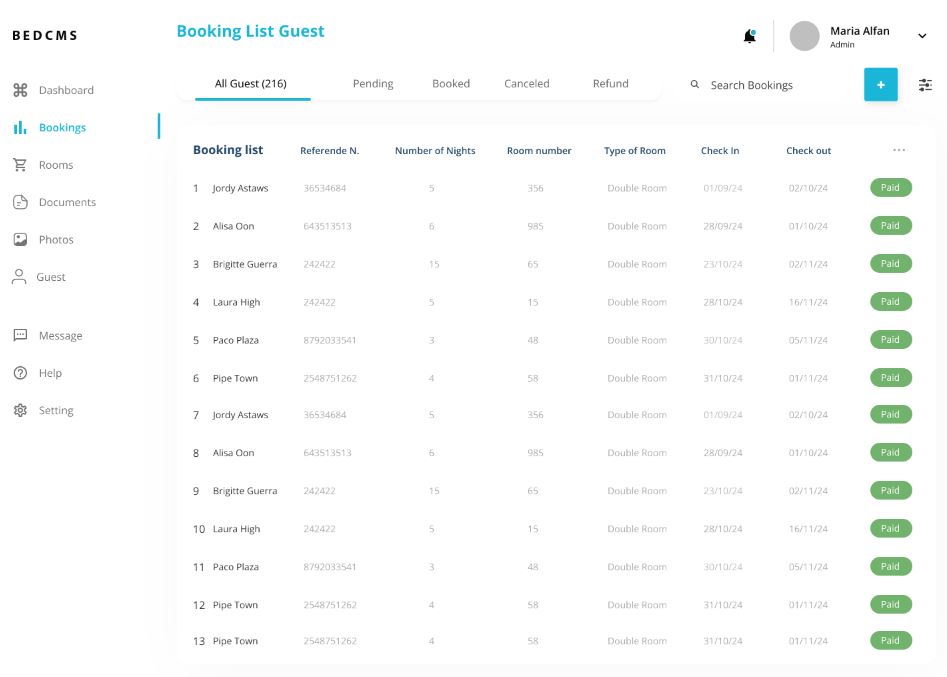Click the Photos image icon
The image size is (947, 677).
click(x=20, y=240)
